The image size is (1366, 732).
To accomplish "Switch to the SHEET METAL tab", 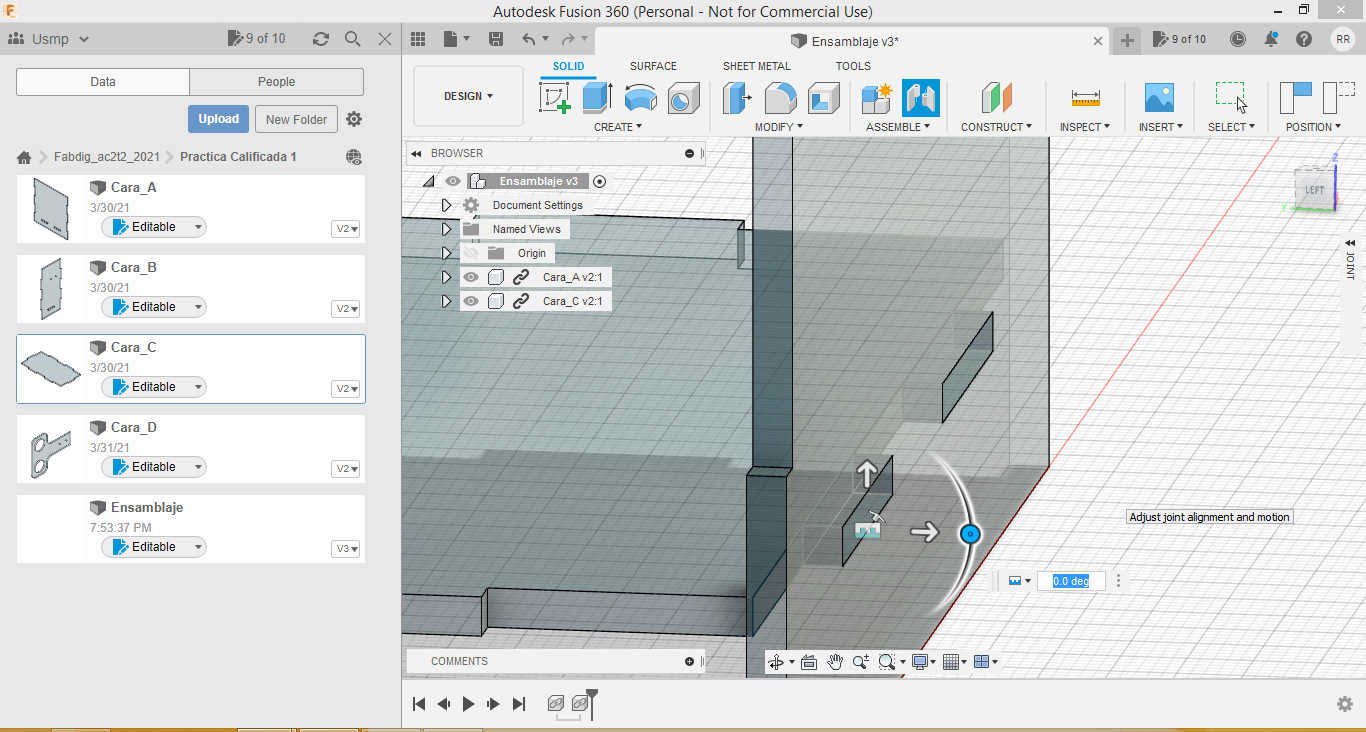I will pyautogui.click(x=756, y=66).
